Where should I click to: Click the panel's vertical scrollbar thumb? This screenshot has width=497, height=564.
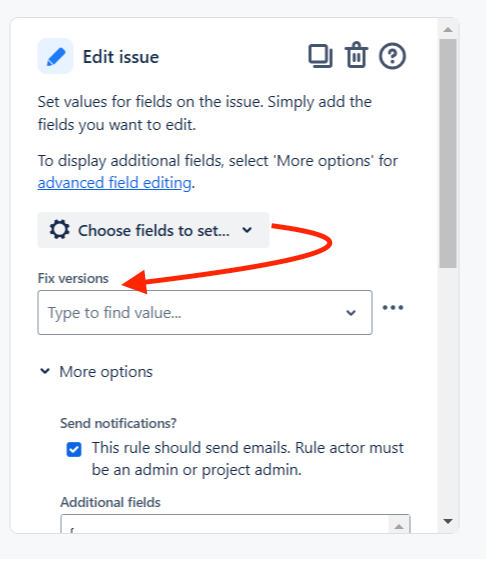click(448, 154)
